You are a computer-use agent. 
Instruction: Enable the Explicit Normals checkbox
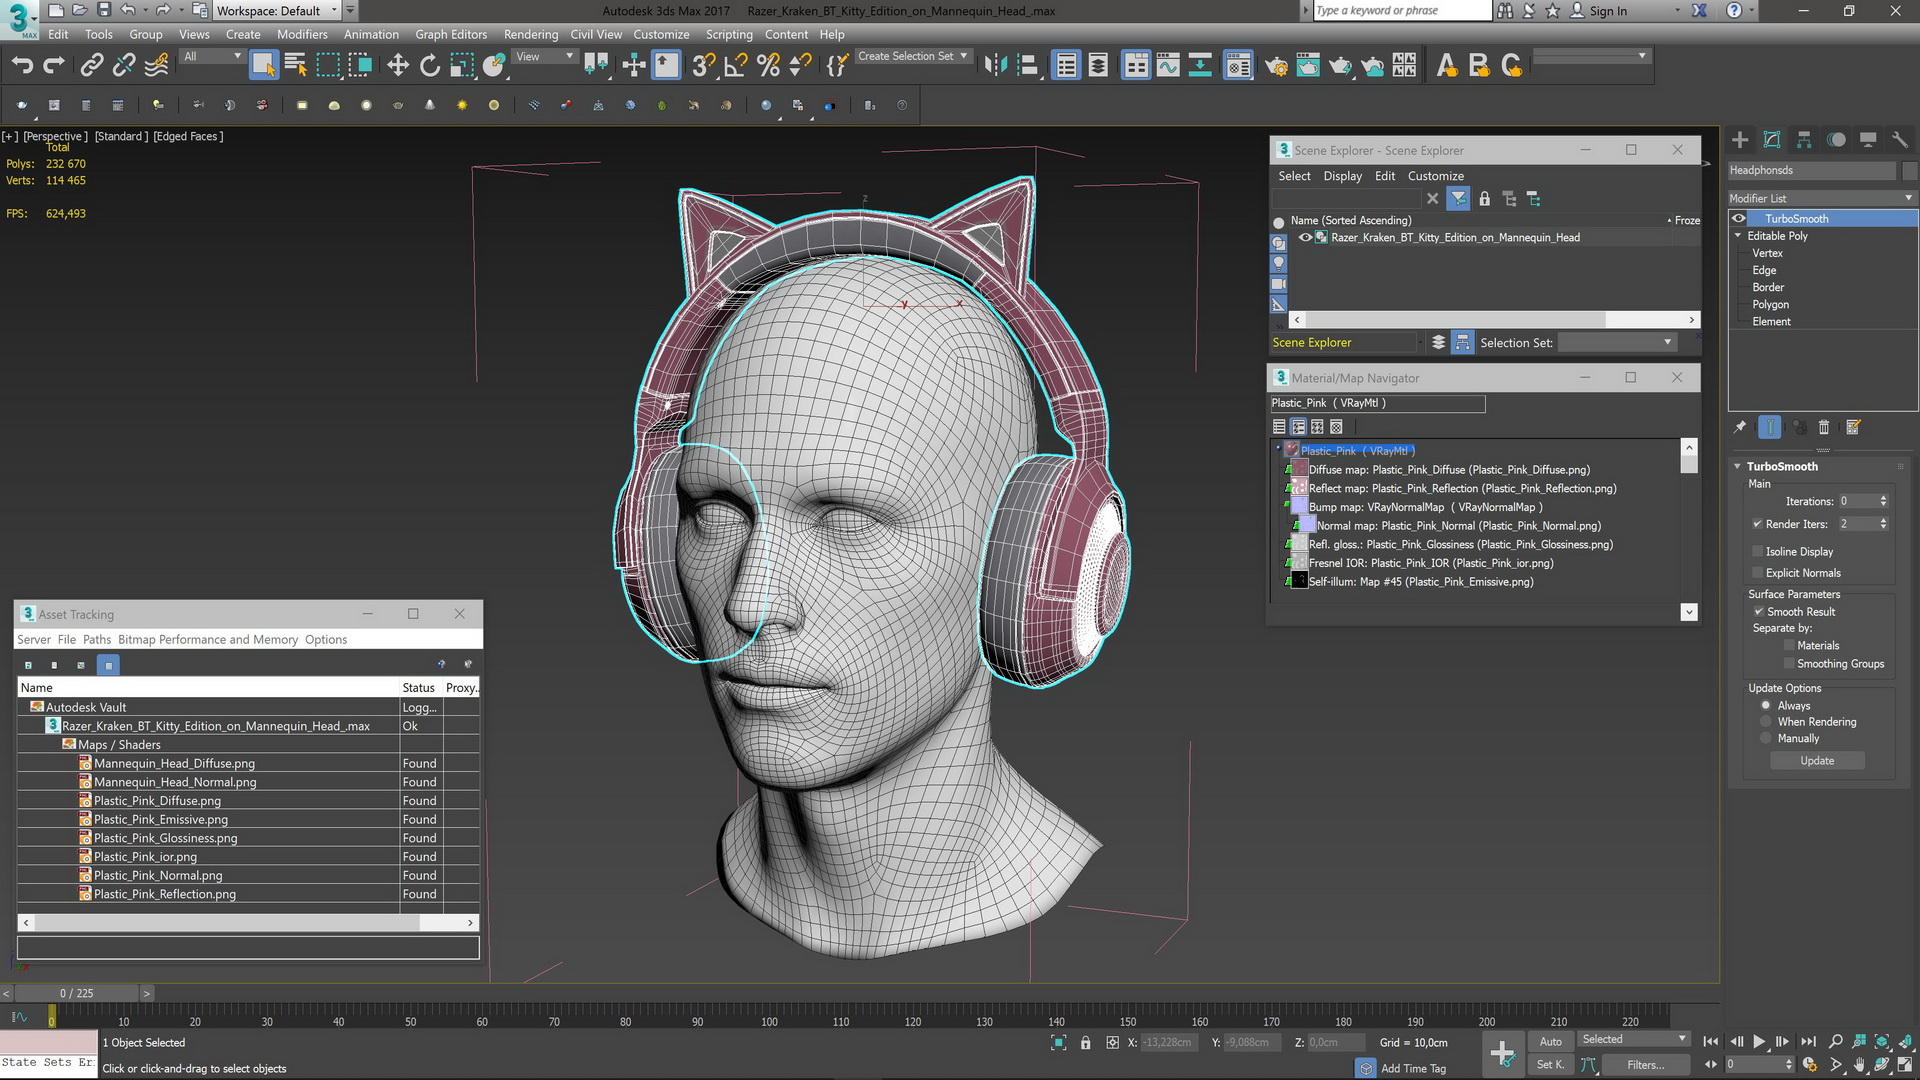click(1757, 573)
